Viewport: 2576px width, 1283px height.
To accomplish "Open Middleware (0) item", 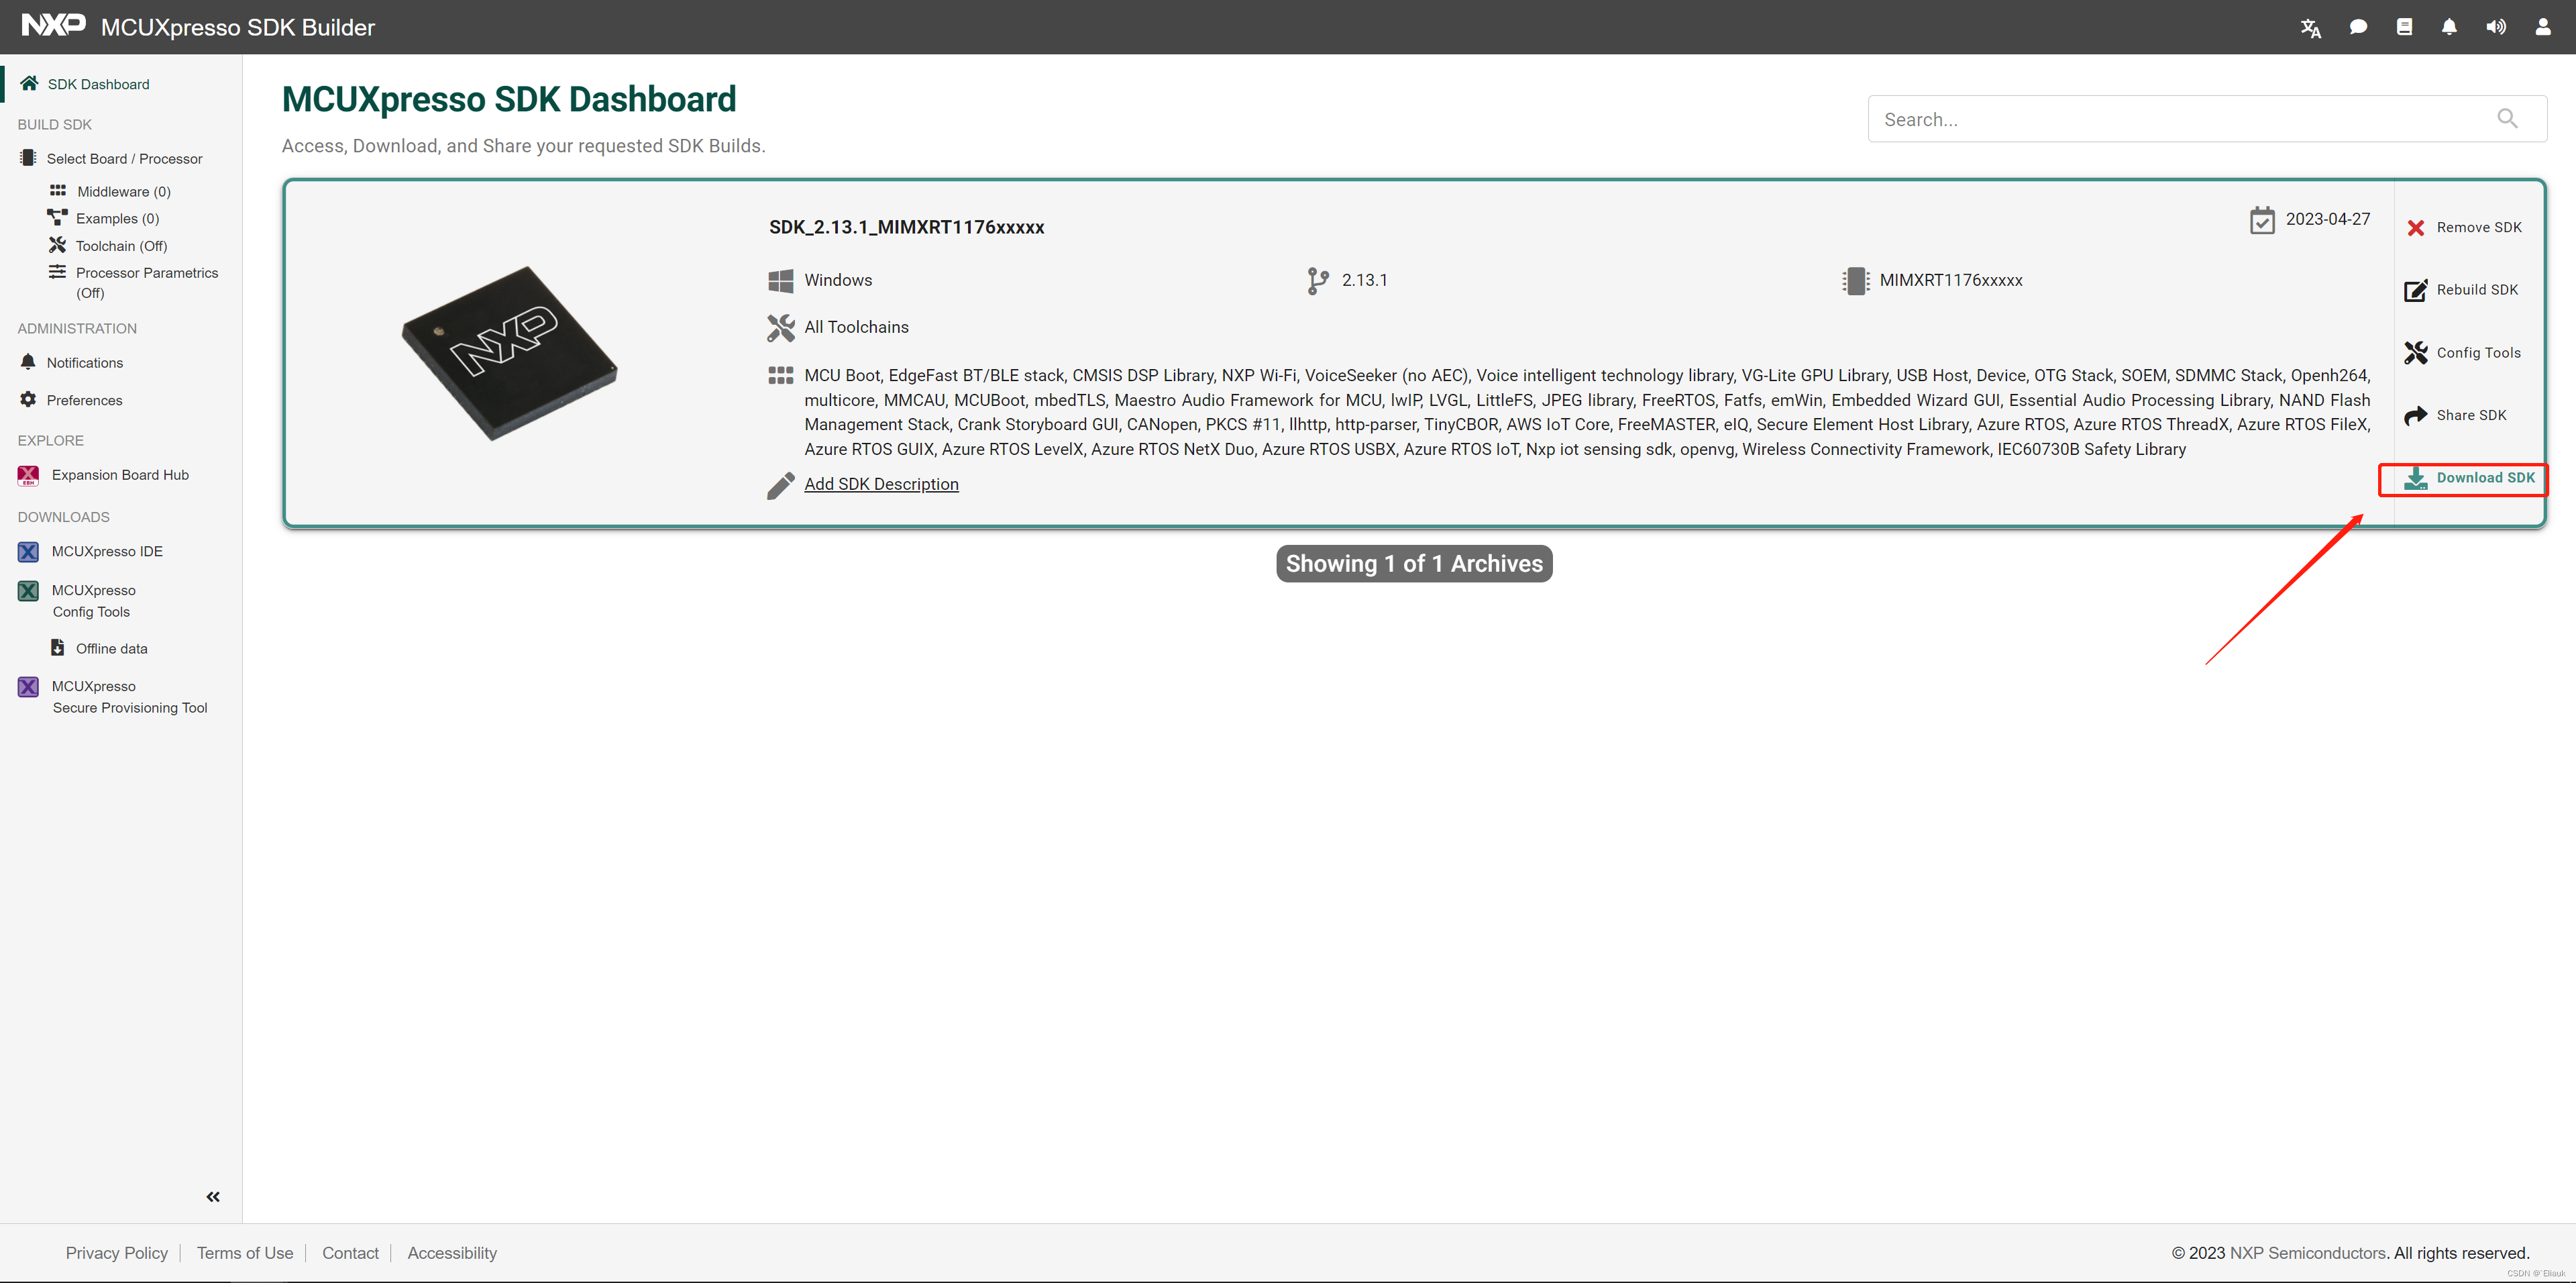I will [x=124, y=192].
